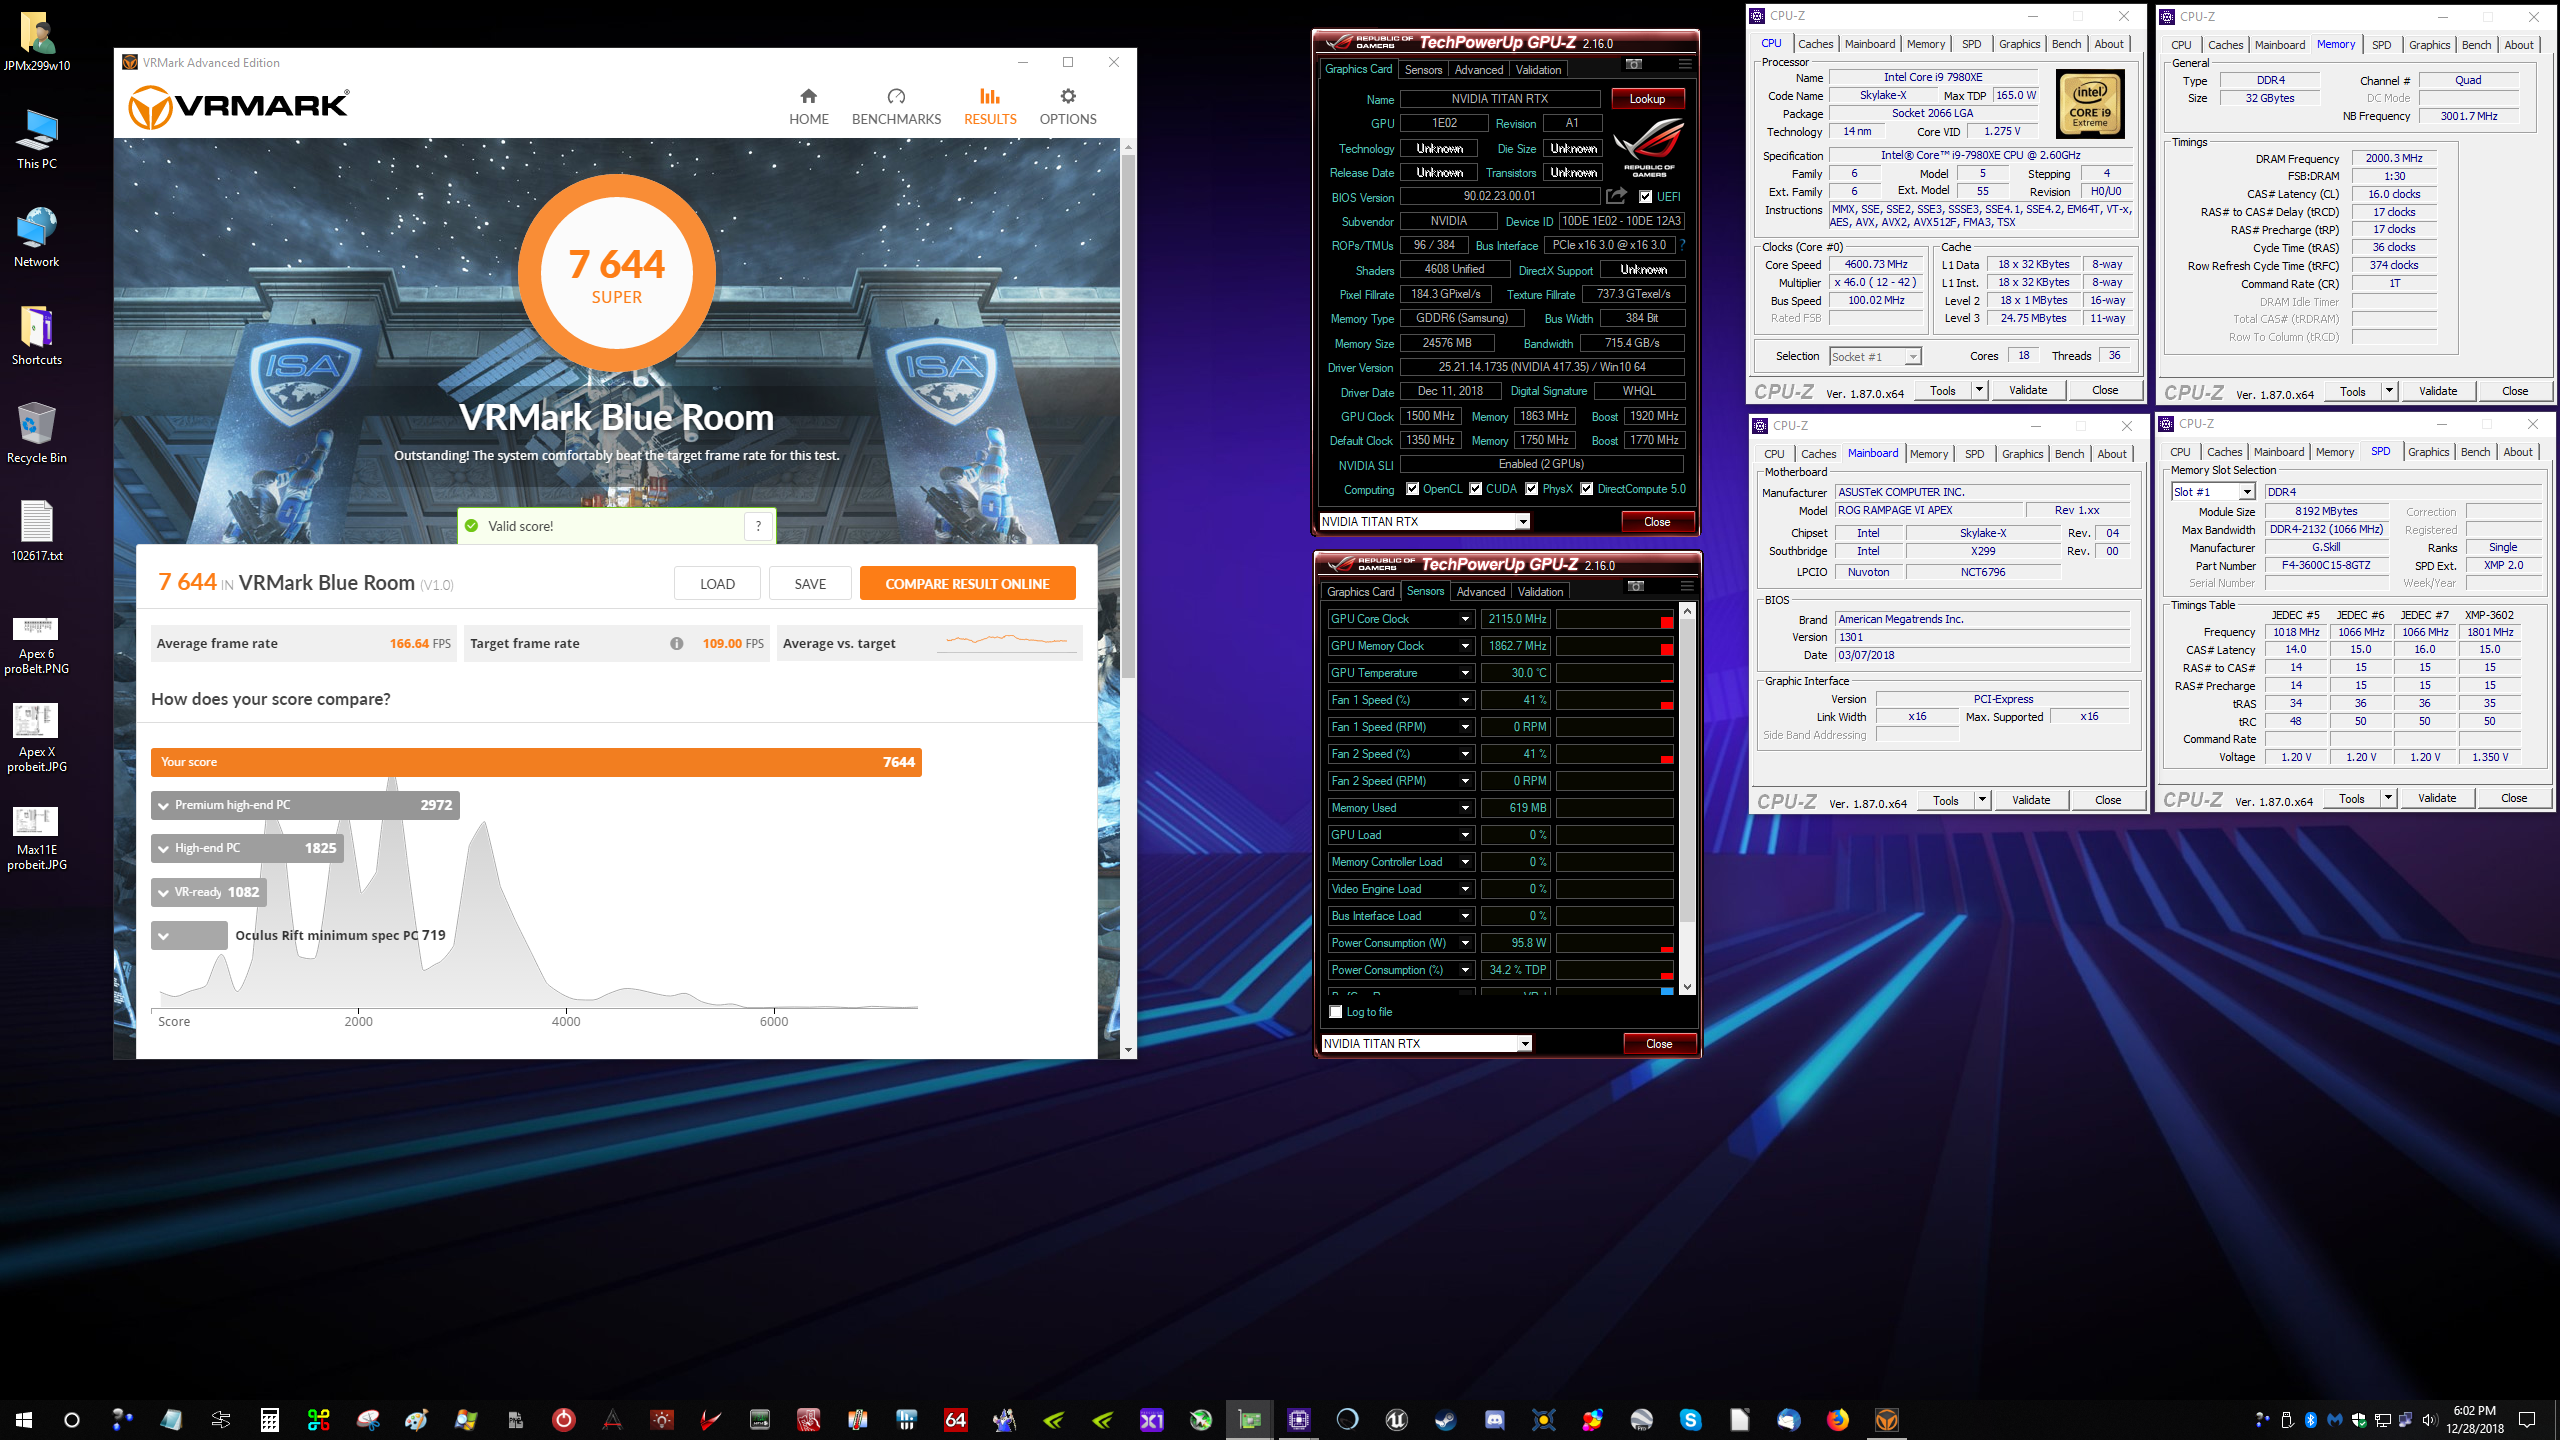Open GPU Temperature sensor dropdown
The height and width of the screenshot is (1440, 2560).
click(x=1465, y=673)
